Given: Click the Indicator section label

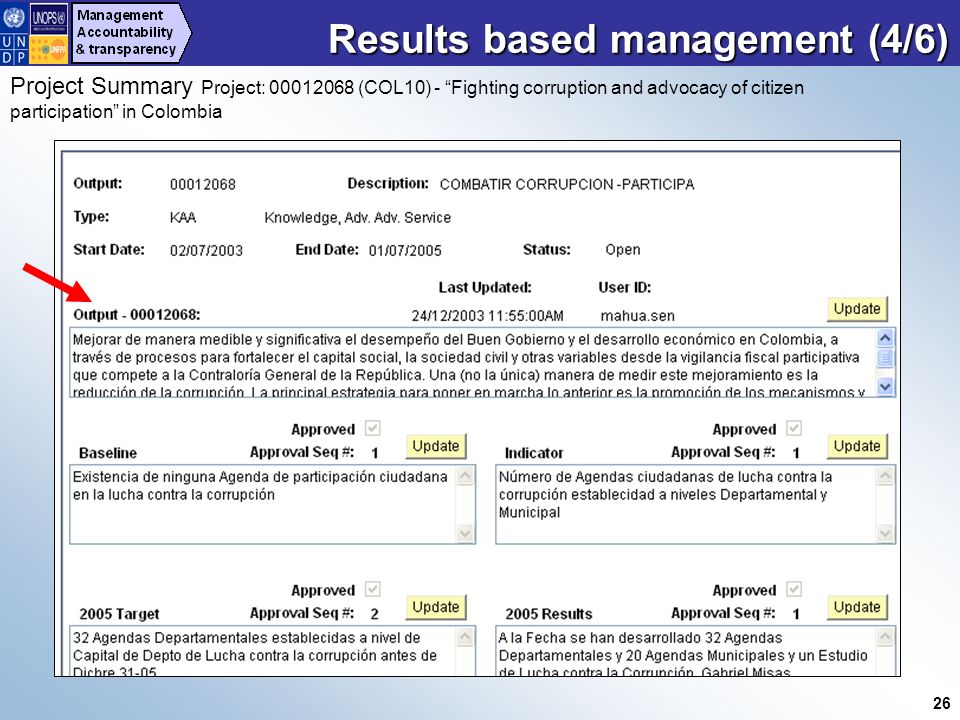Looking at the screenshot, I should (x=534, y=453).
